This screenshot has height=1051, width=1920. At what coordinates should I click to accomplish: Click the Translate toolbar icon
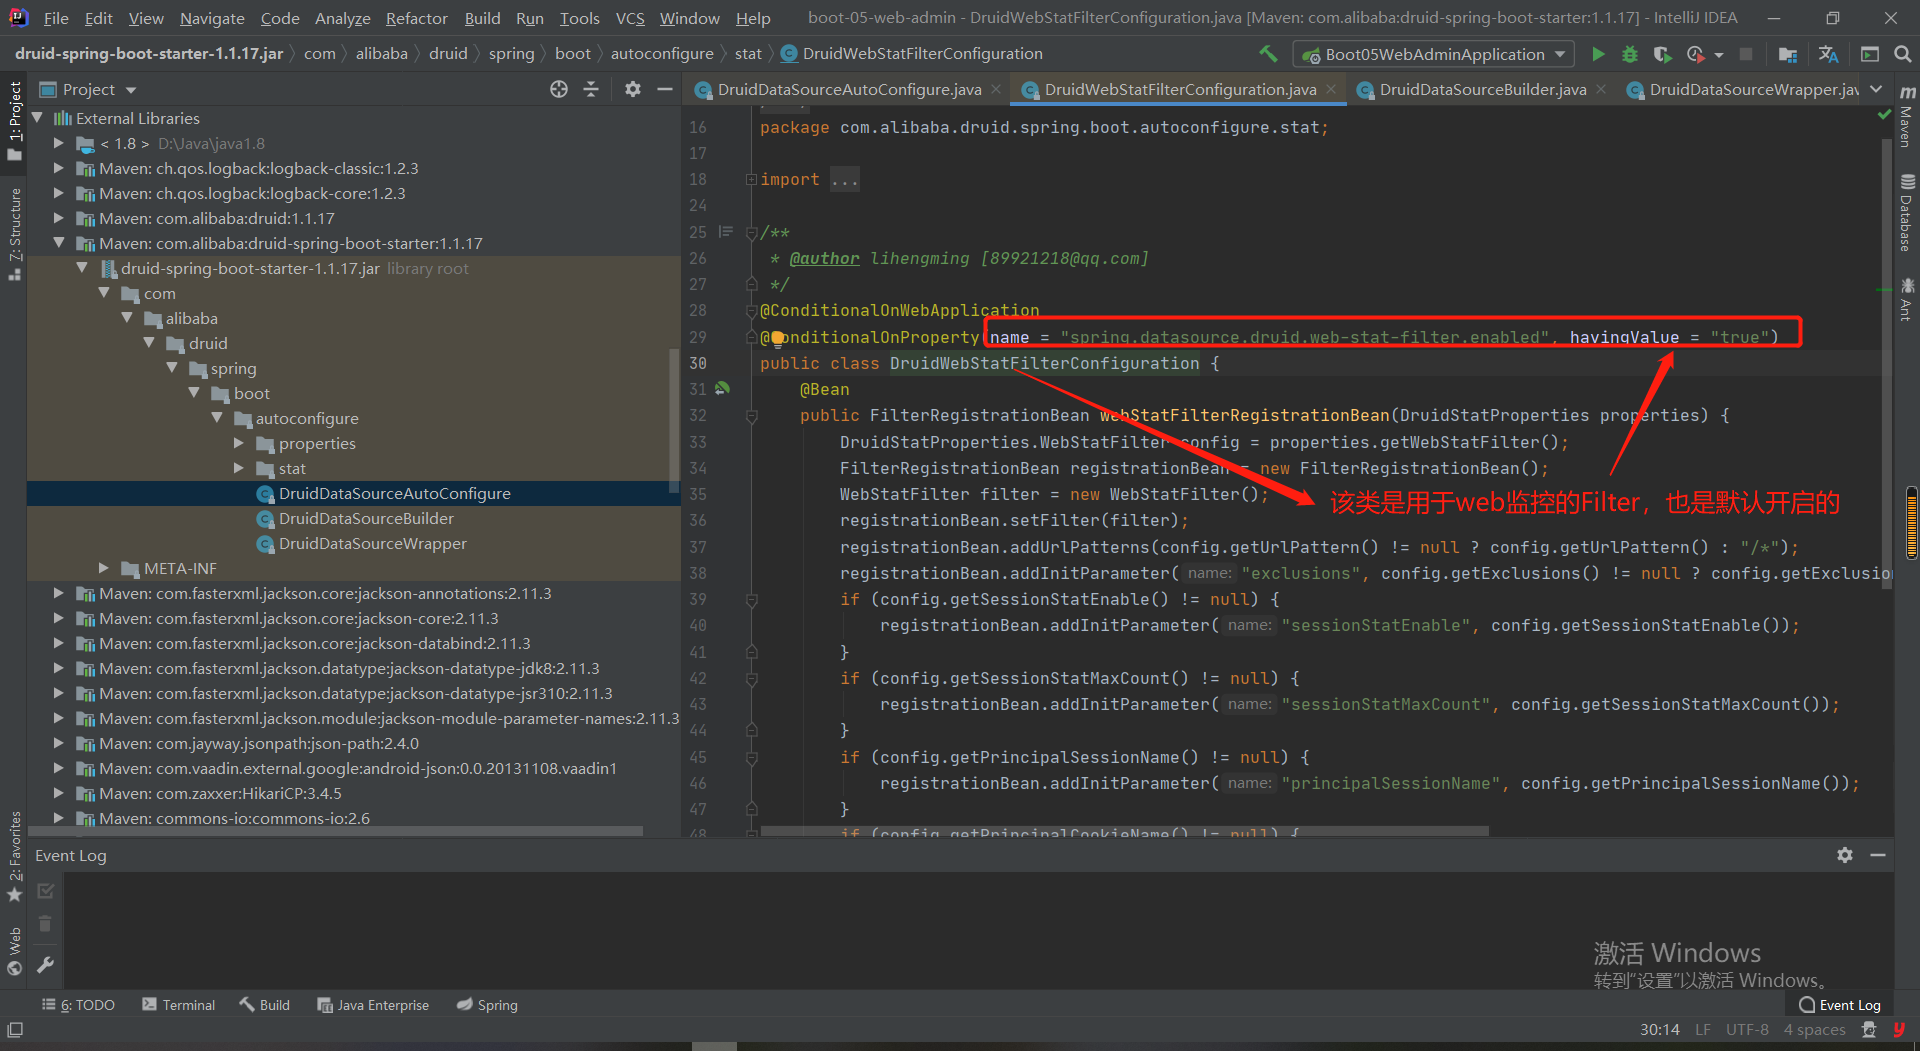(x=1829, y=54)
